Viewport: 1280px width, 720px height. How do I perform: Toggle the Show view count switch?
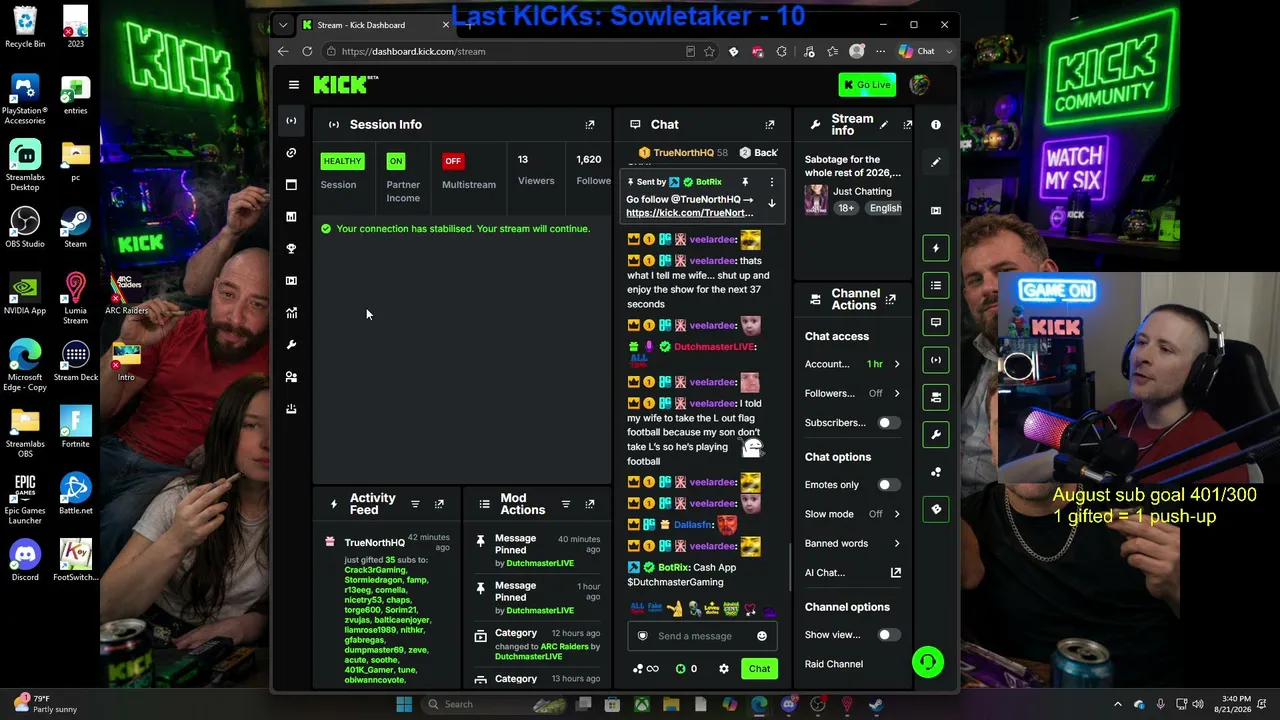(888, 635)
